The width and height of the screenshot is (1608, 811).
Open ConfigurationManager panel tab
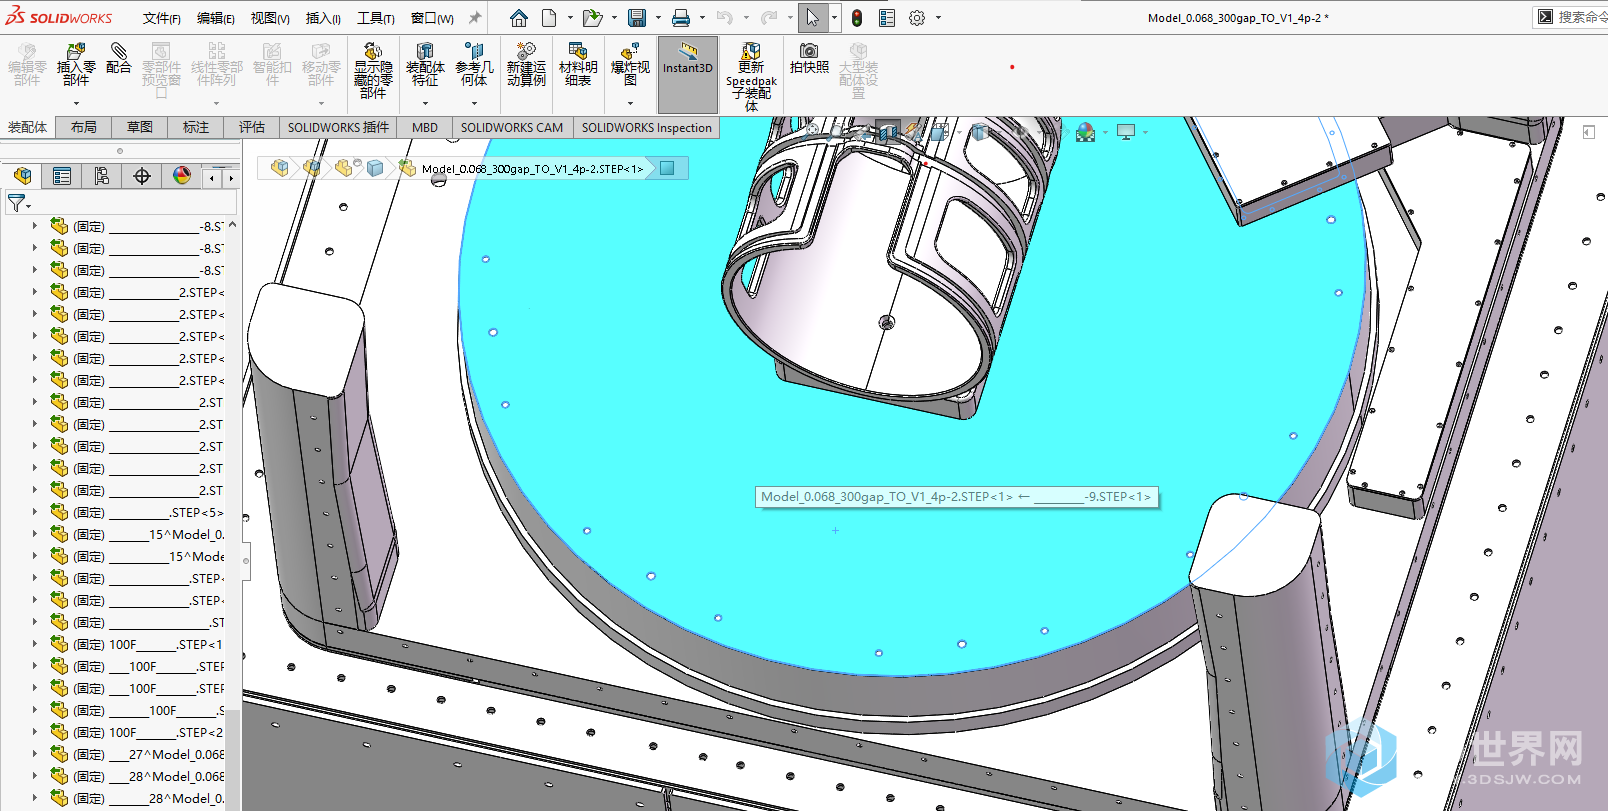102,176
